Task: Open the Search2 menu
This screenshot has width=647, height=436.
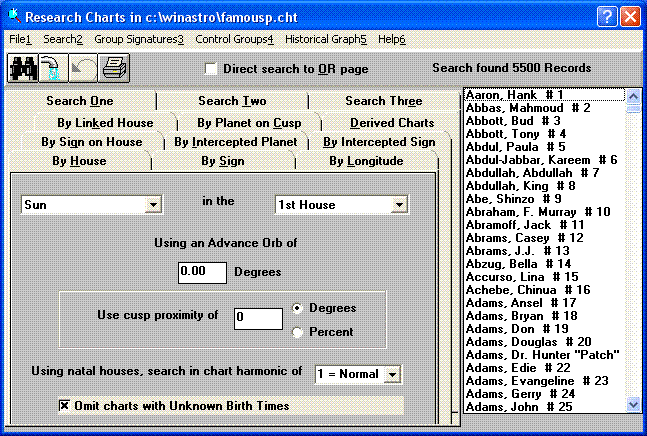Action: [63, 39]
